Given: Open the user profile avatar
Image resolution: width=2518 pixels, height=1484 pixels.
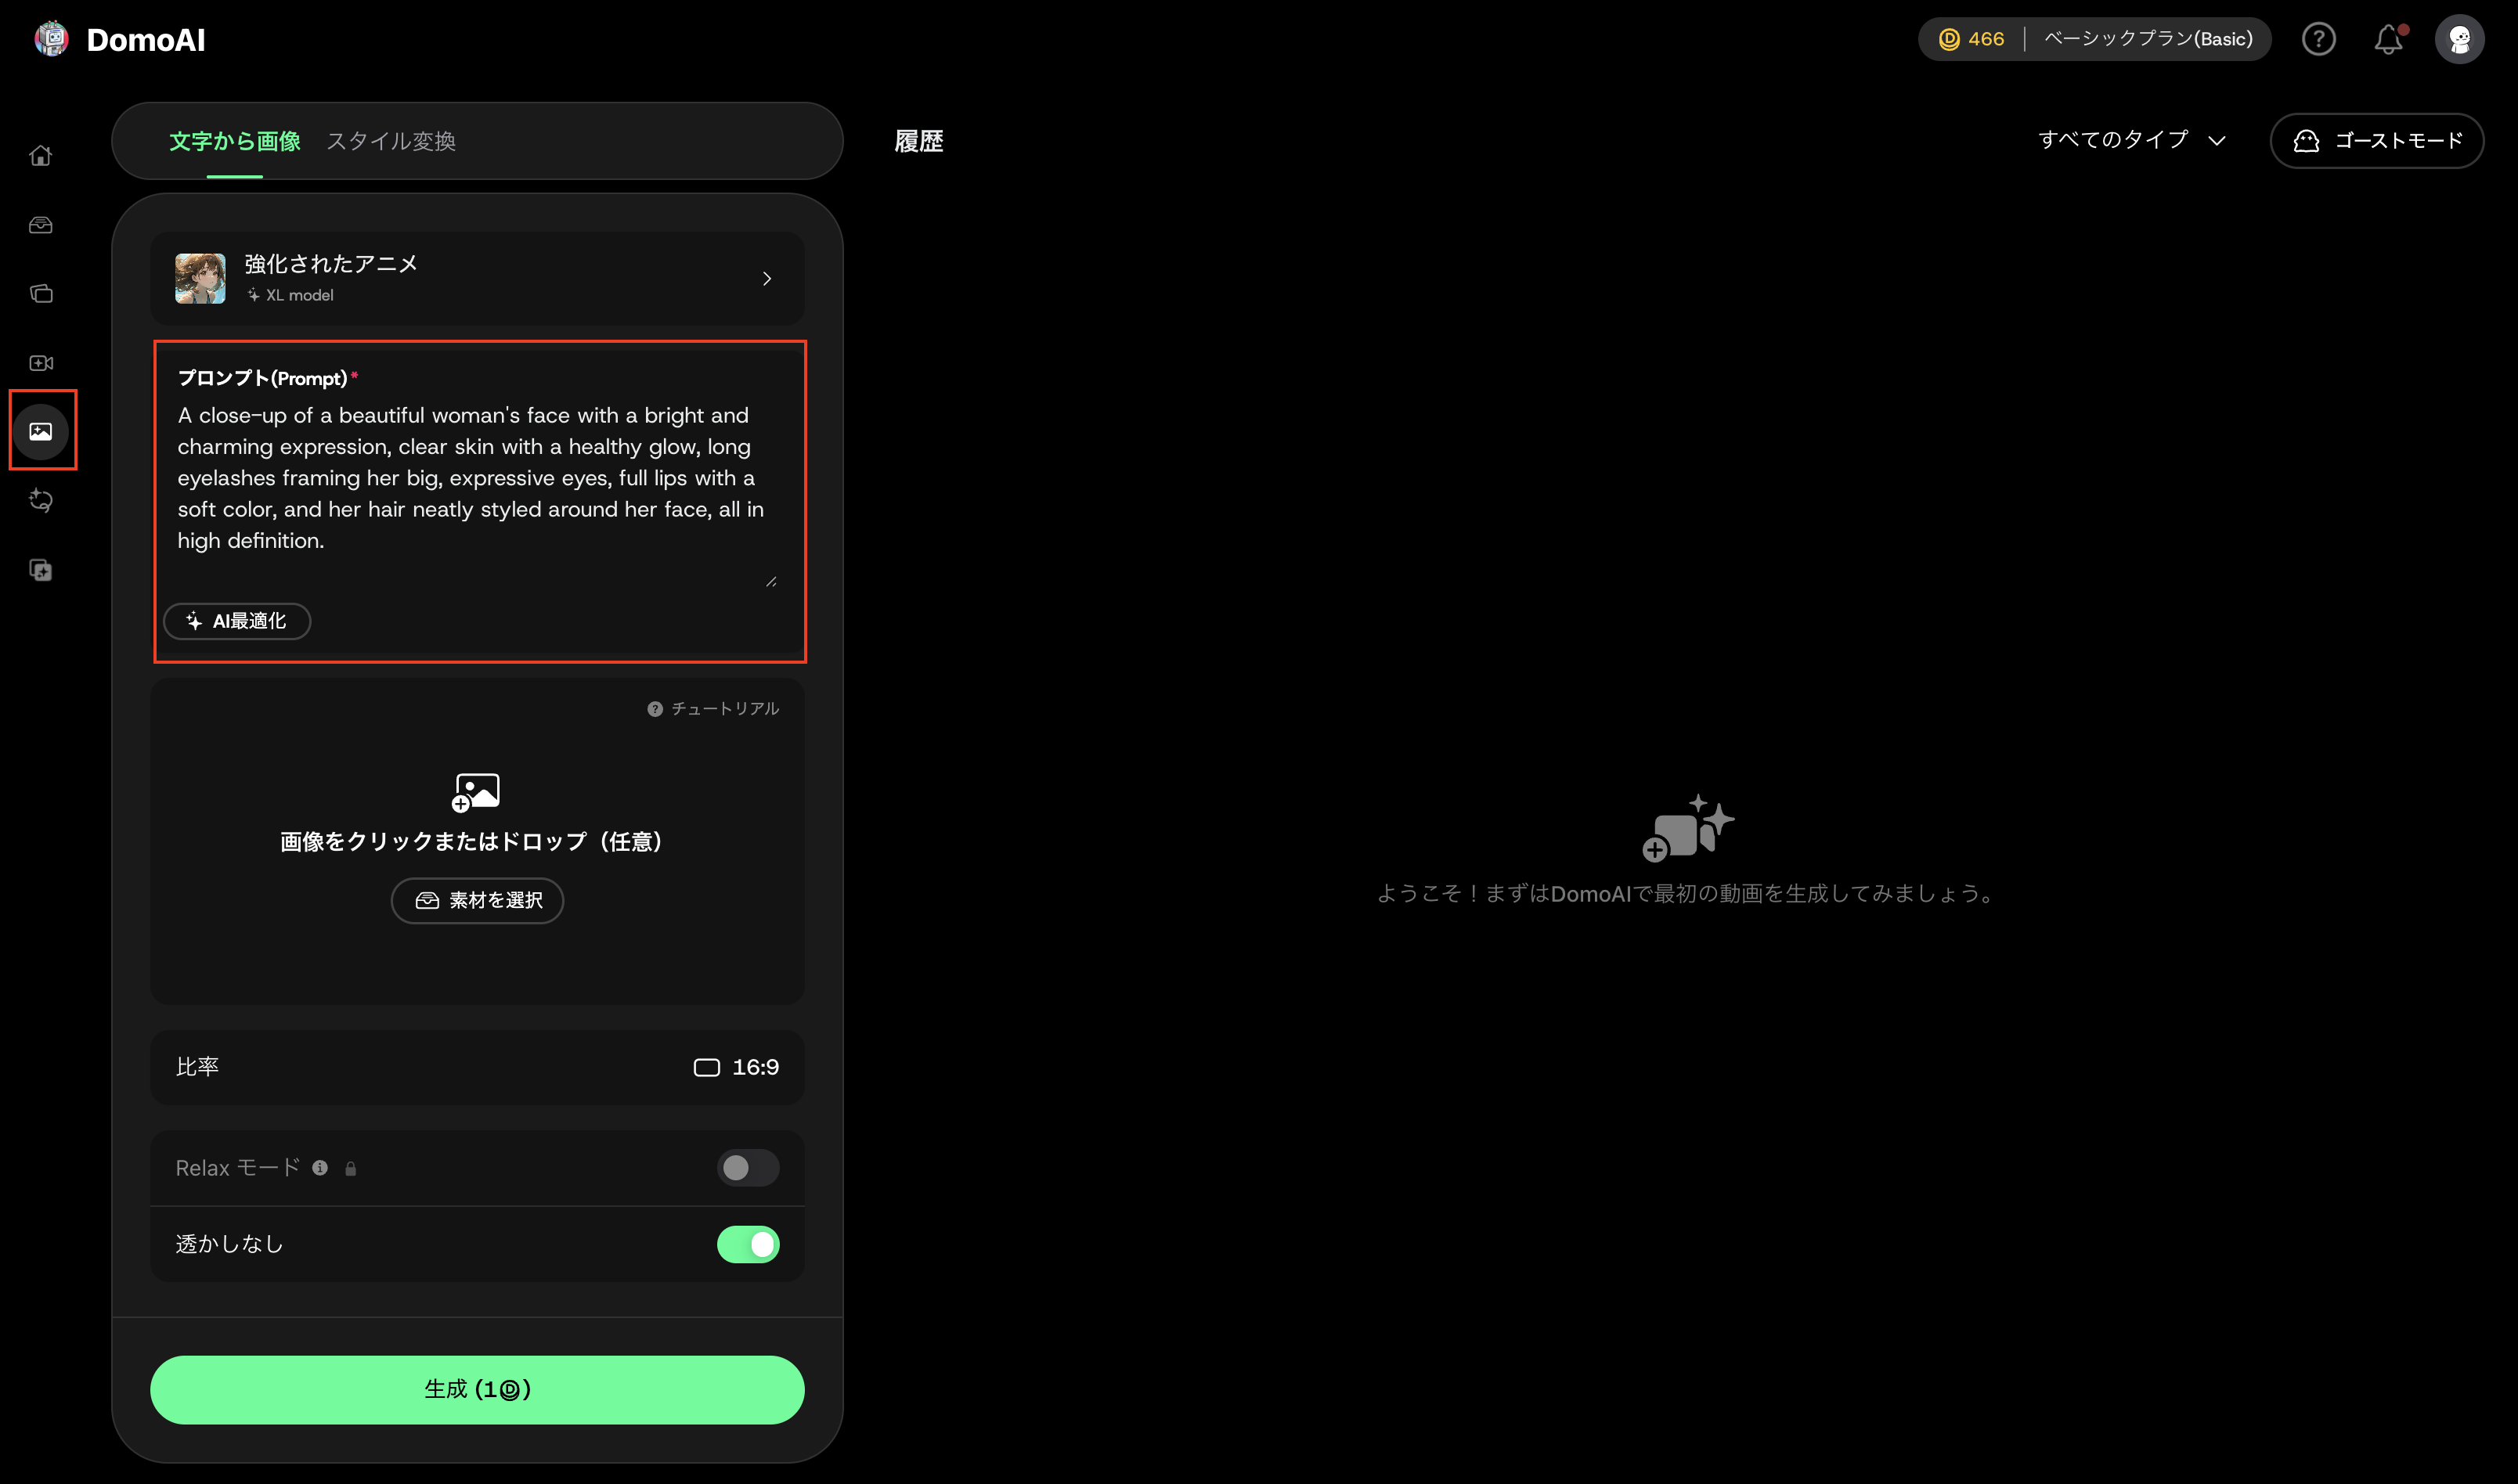Looking at the screenshot, I should [x=2459, y=39].
